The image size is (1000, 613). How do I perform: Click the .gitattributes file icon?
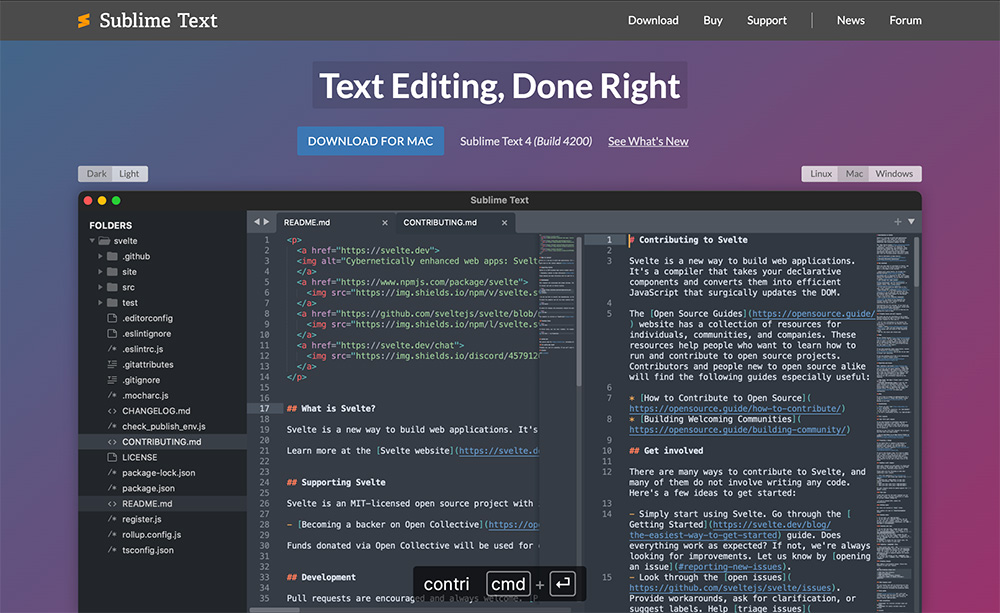click(112, 364)
